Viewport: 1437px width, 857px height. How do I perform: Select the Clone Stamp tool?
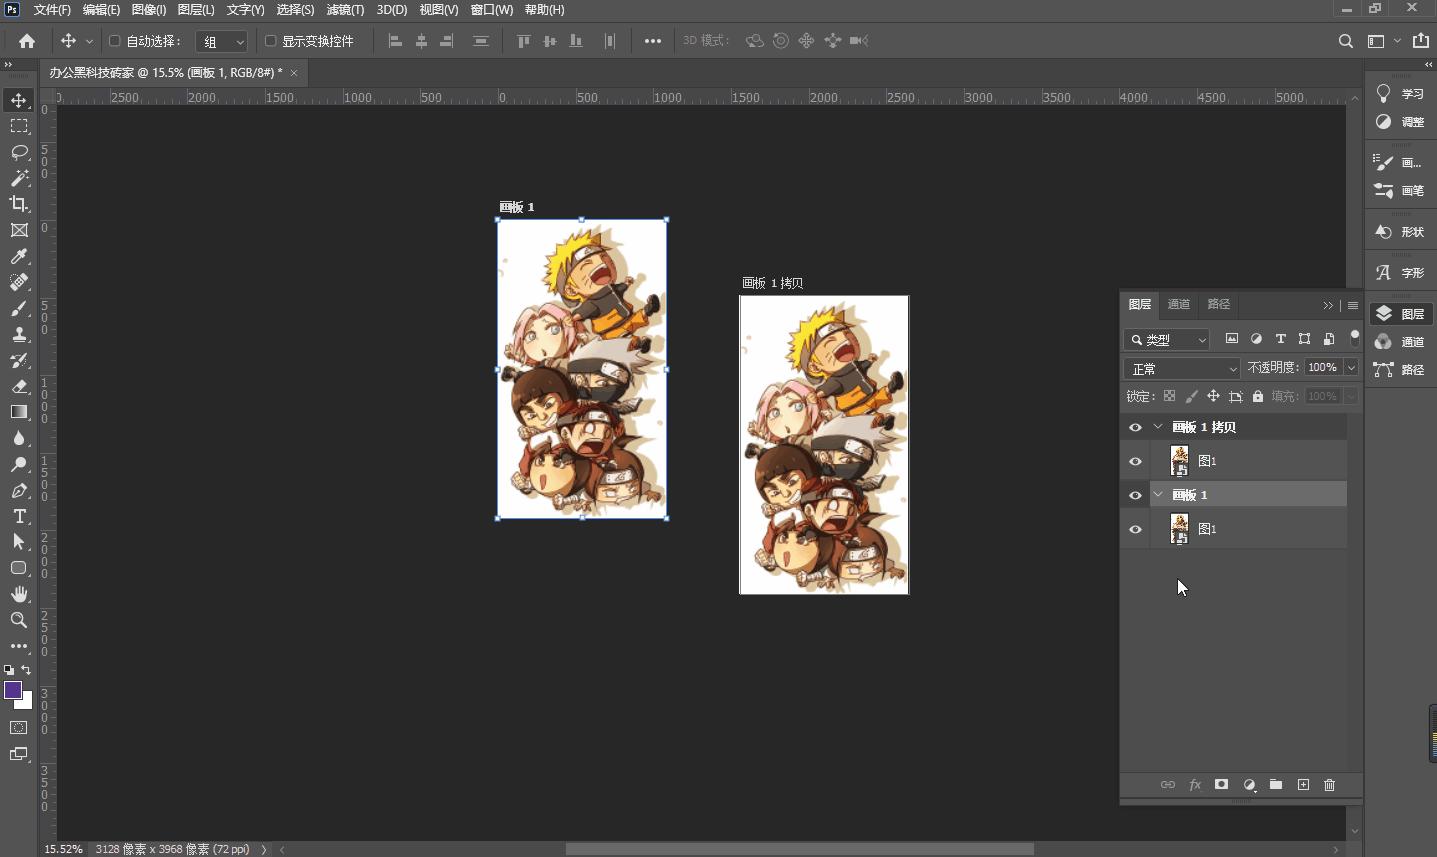[19, 334]
